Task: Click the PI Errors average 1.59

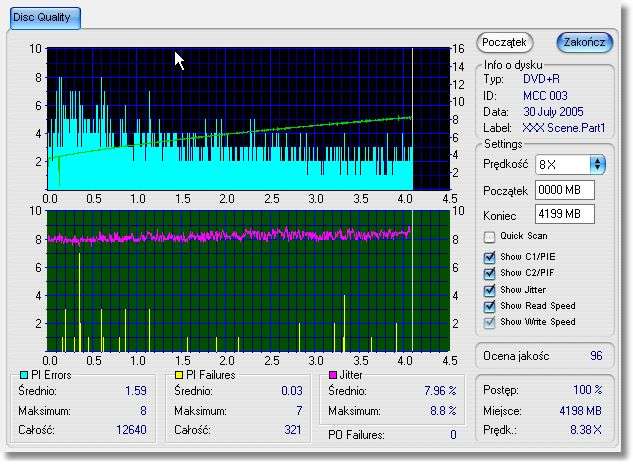Action: [136, 391]
